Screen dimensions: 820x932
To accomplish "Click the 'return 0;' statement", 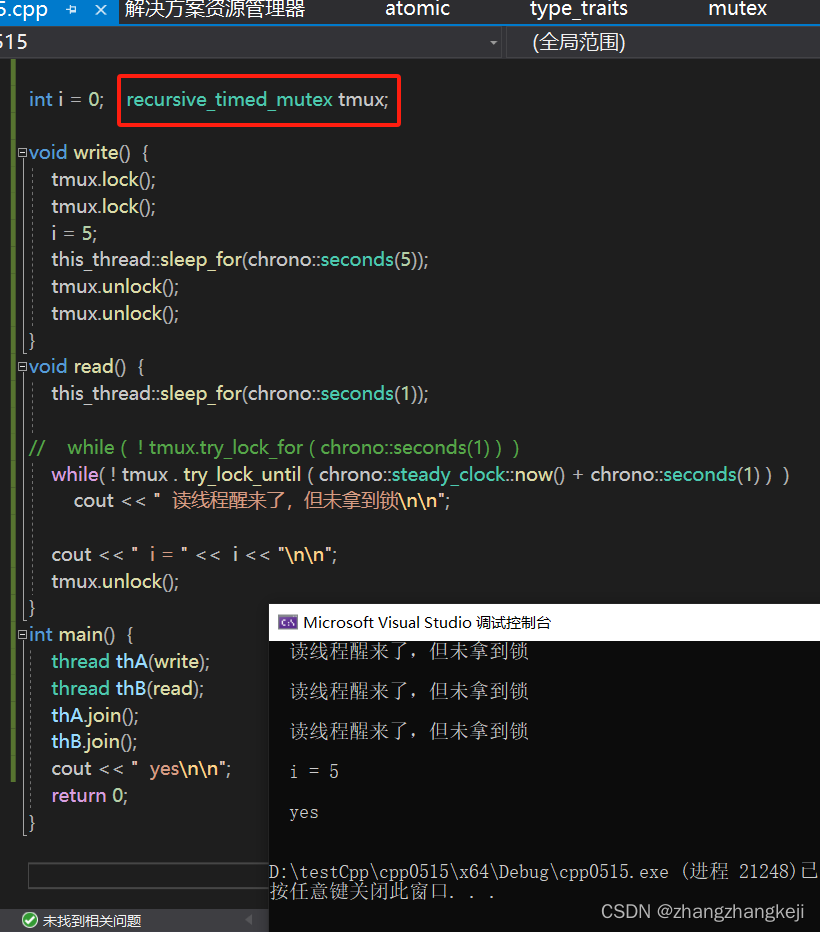I will click(90, 795).
